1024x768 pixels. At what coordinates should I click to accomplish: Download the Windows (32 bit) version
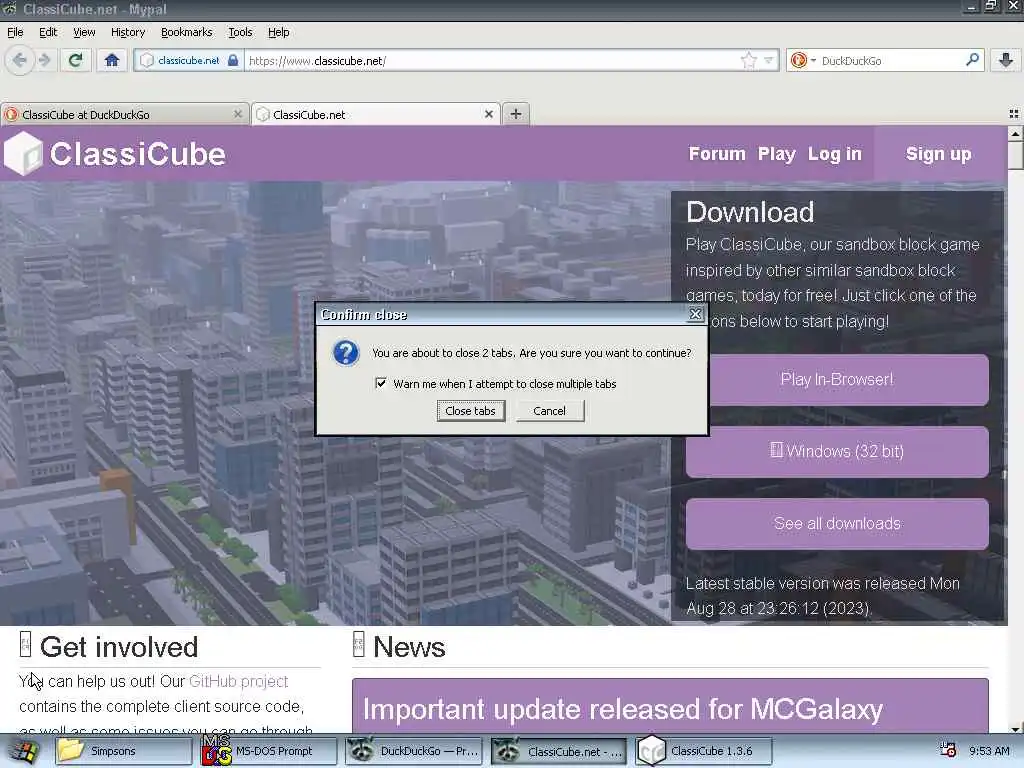click(837, 451)
